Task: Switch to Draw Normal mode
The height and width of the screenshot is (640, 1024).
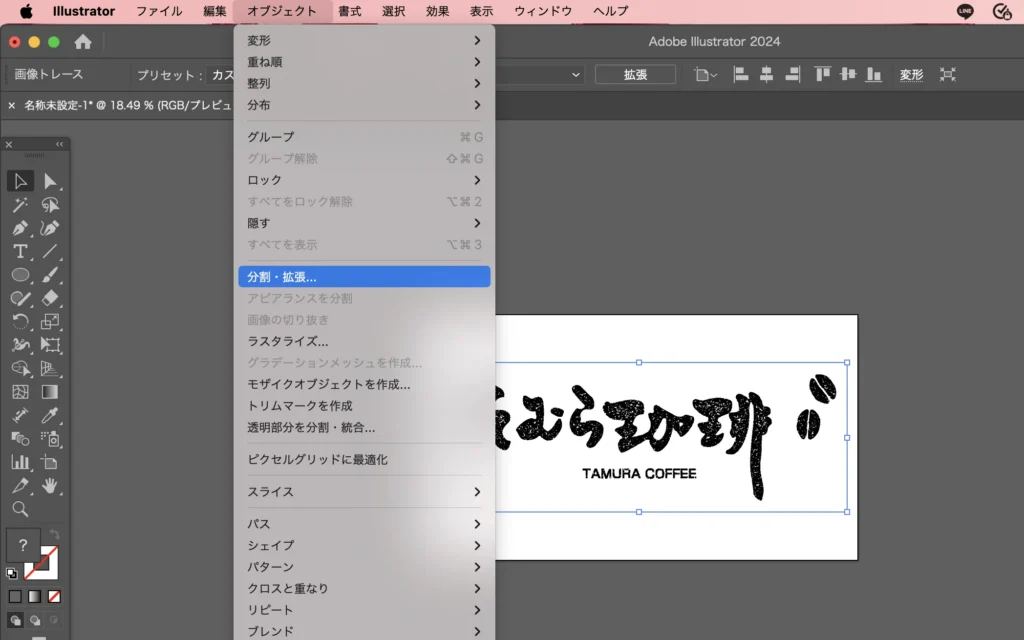Action: pyautogui.click(x=16, y=620)
